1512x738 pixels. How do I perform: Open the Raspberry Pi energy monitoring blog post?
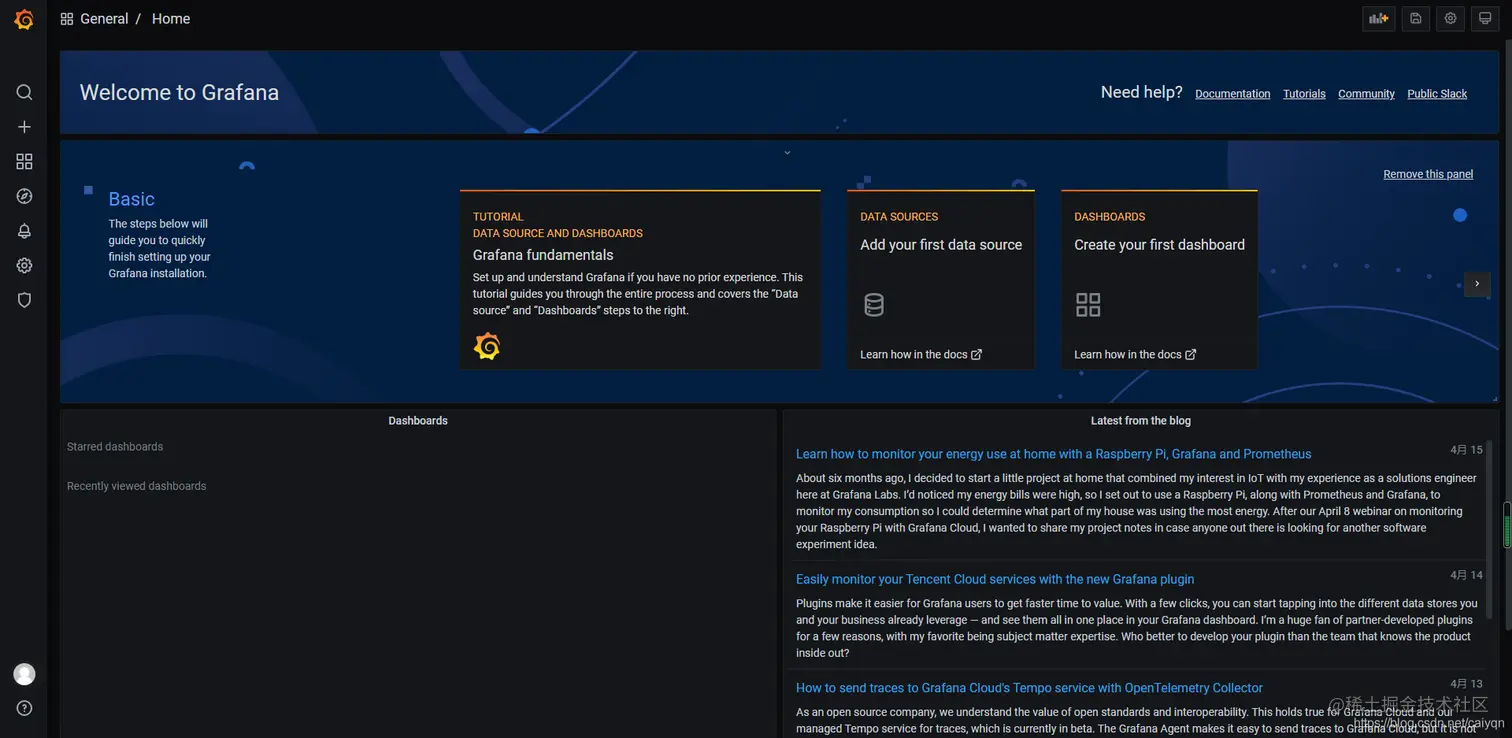point(1053,454)
